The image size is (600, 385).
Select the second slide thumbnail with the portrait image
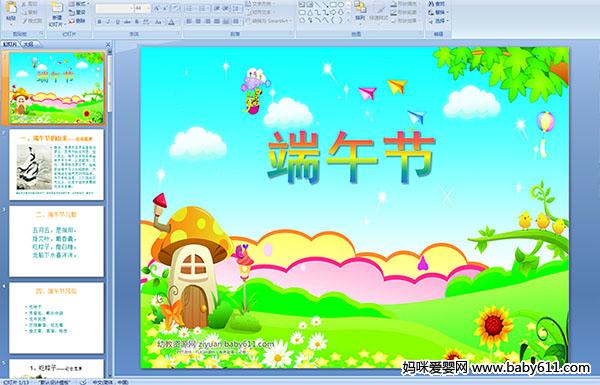coord(56,165)
